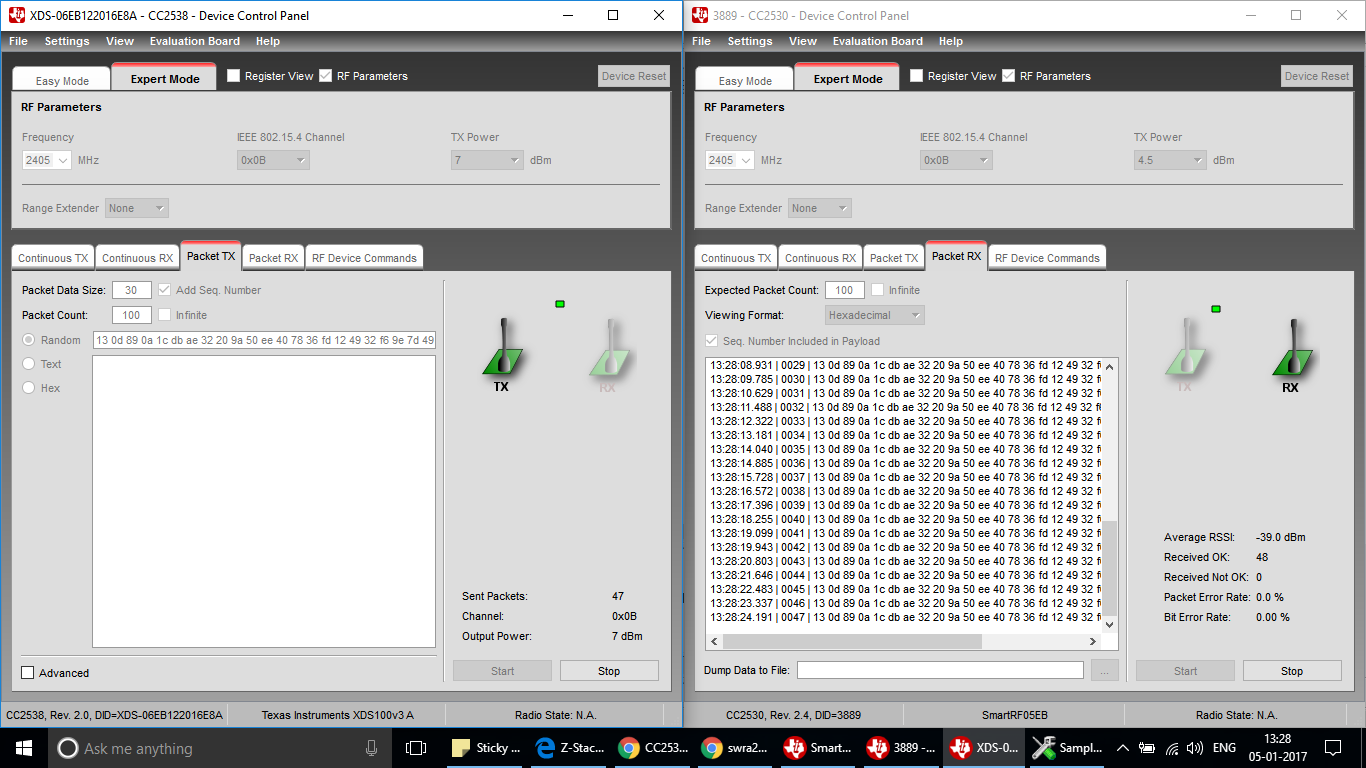
Task: Open TX Power dropdown showing 7 dBm
Action: [488, 160]
